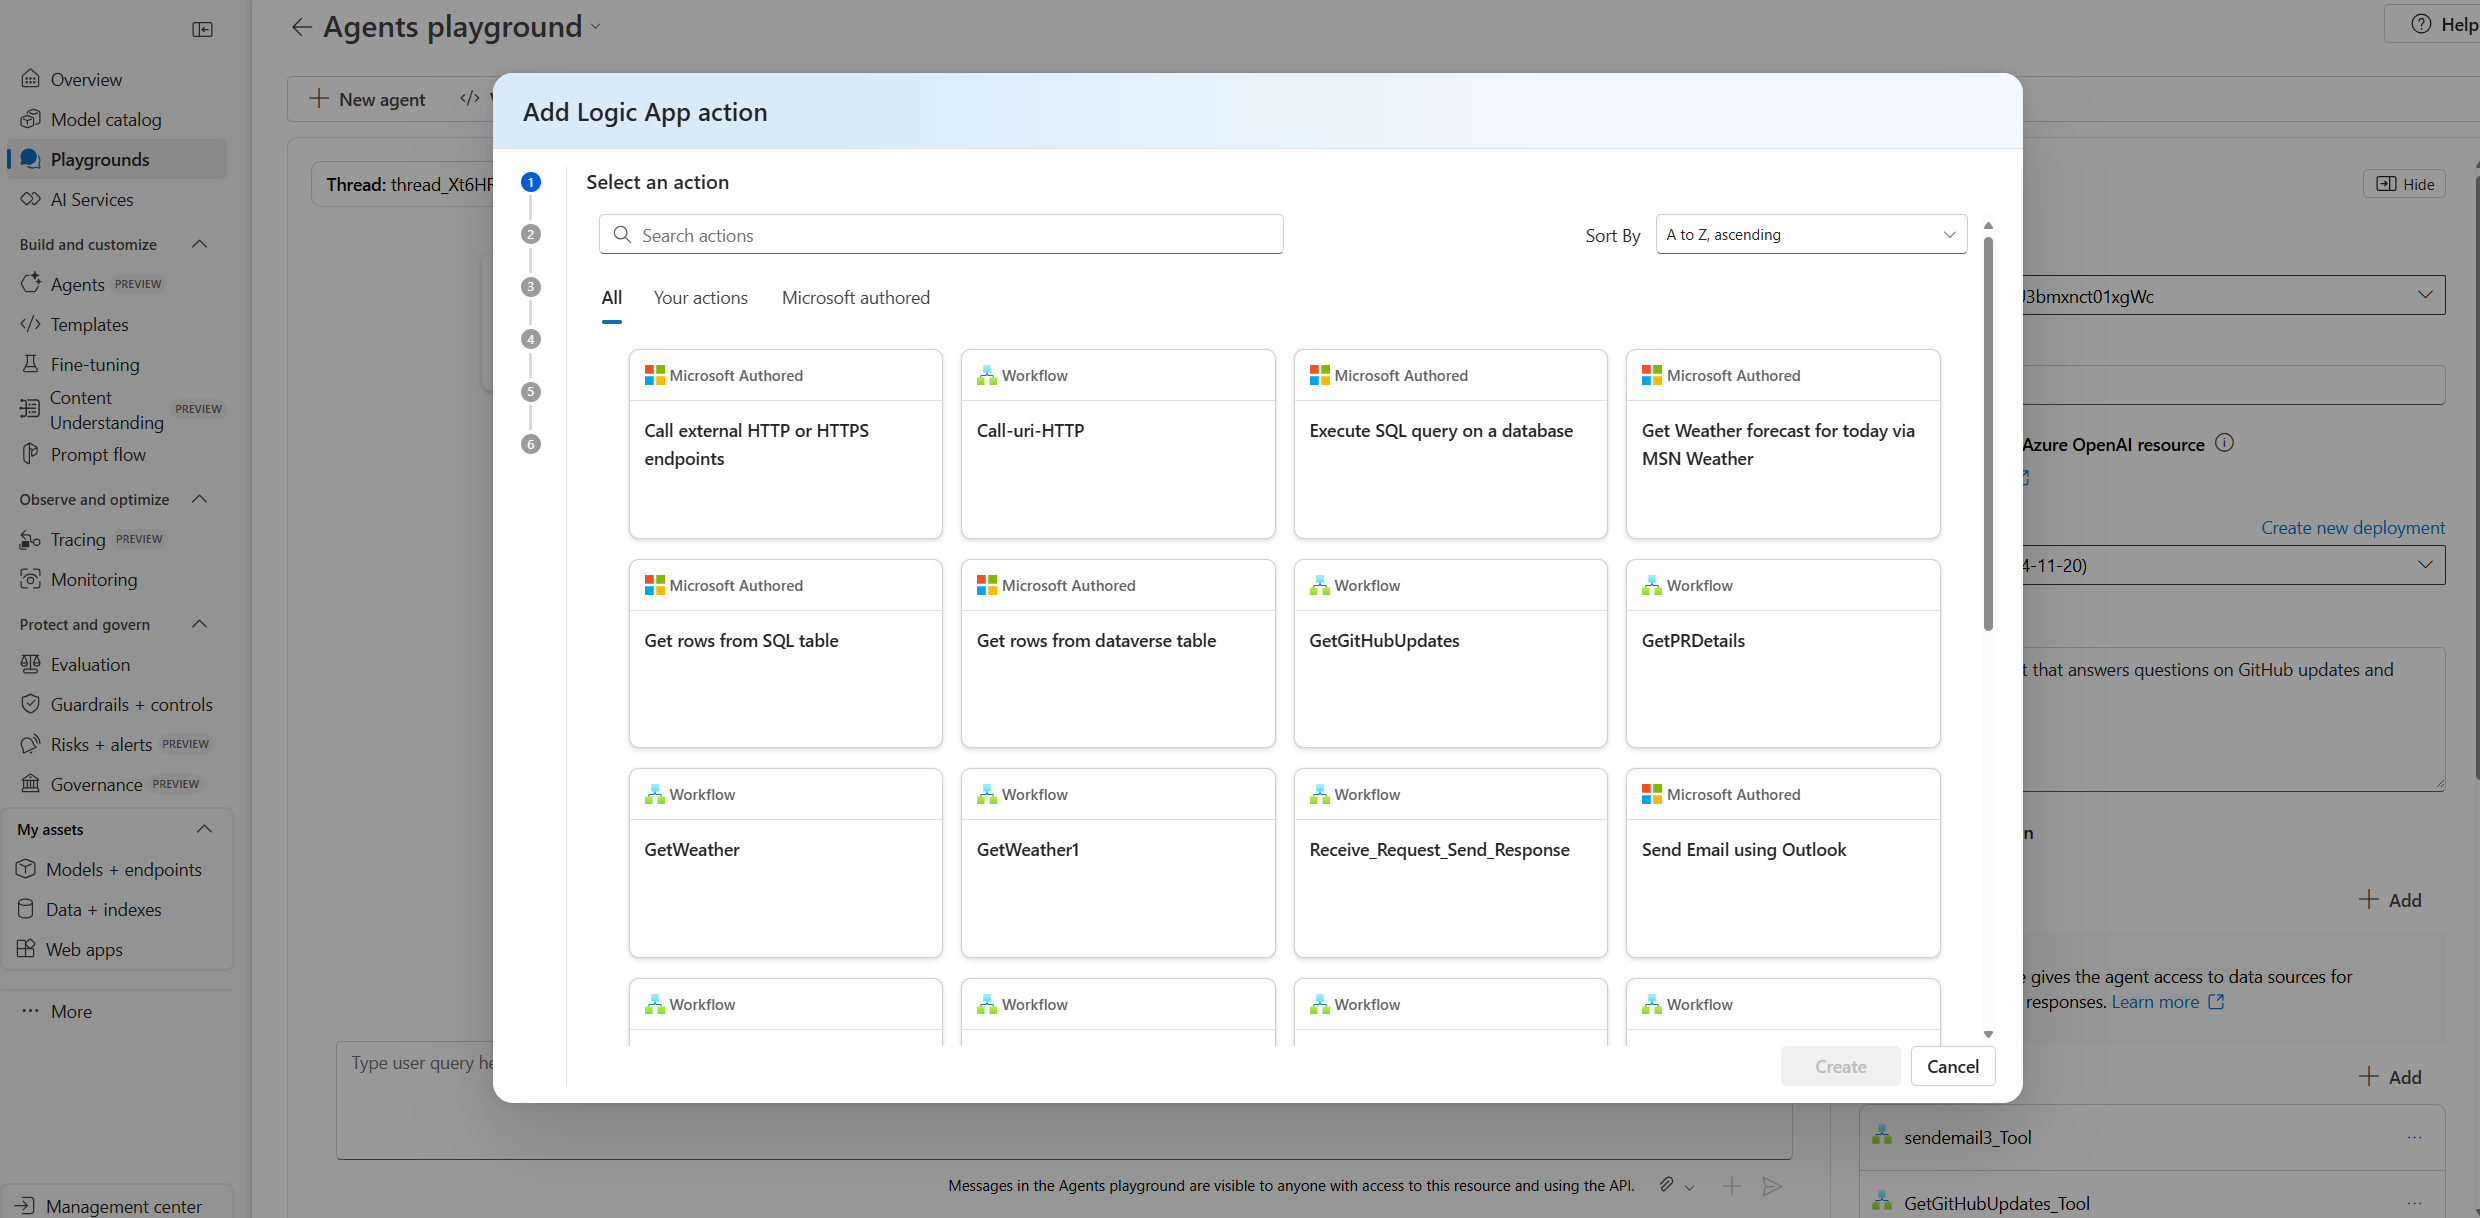
Task: Open the Evaluation section in the sidebar
Action: [89, 664]
